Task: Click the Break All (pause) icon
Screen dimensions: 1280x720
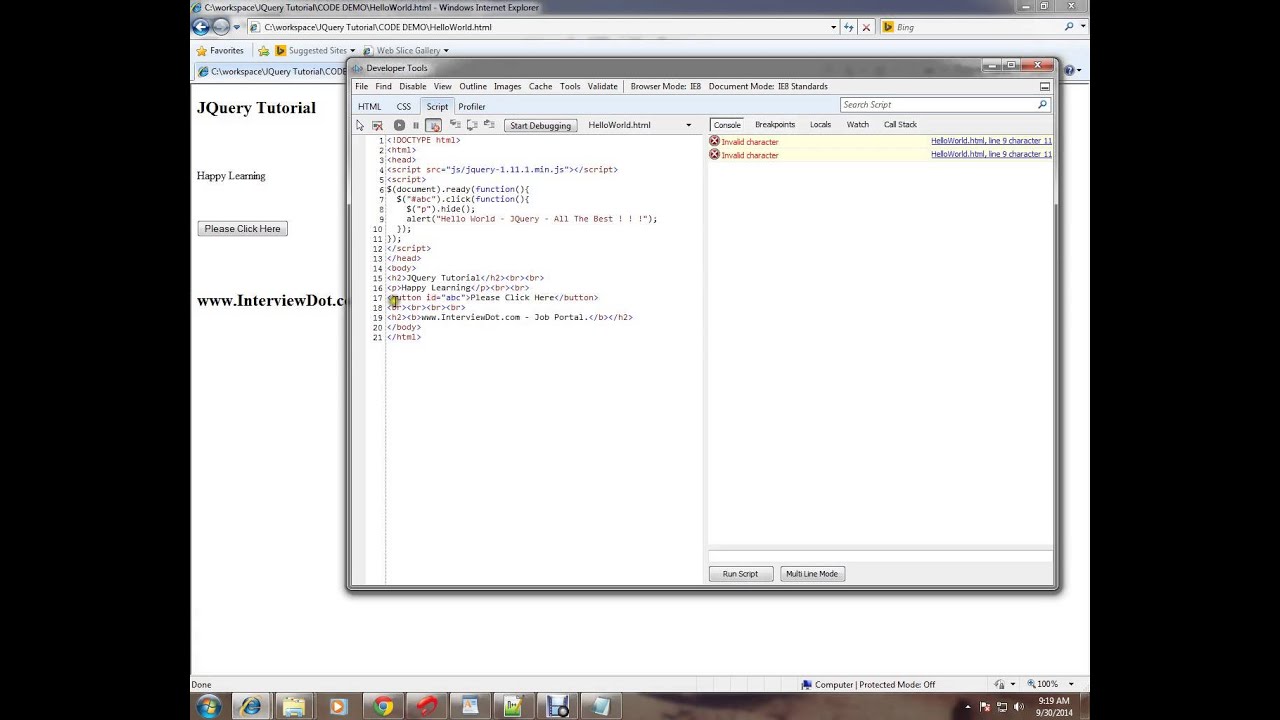Action: click(416, 125)
